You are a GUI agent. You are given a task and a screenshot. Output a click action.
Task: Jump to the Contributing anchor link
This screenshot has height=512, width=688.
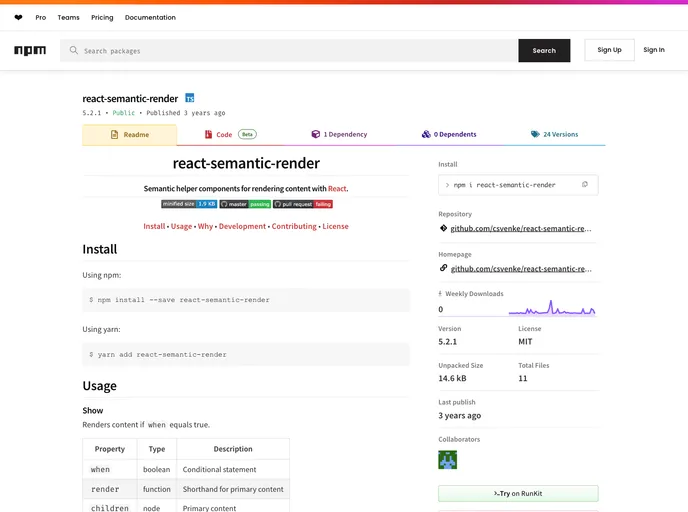click(x=294, y=226)
